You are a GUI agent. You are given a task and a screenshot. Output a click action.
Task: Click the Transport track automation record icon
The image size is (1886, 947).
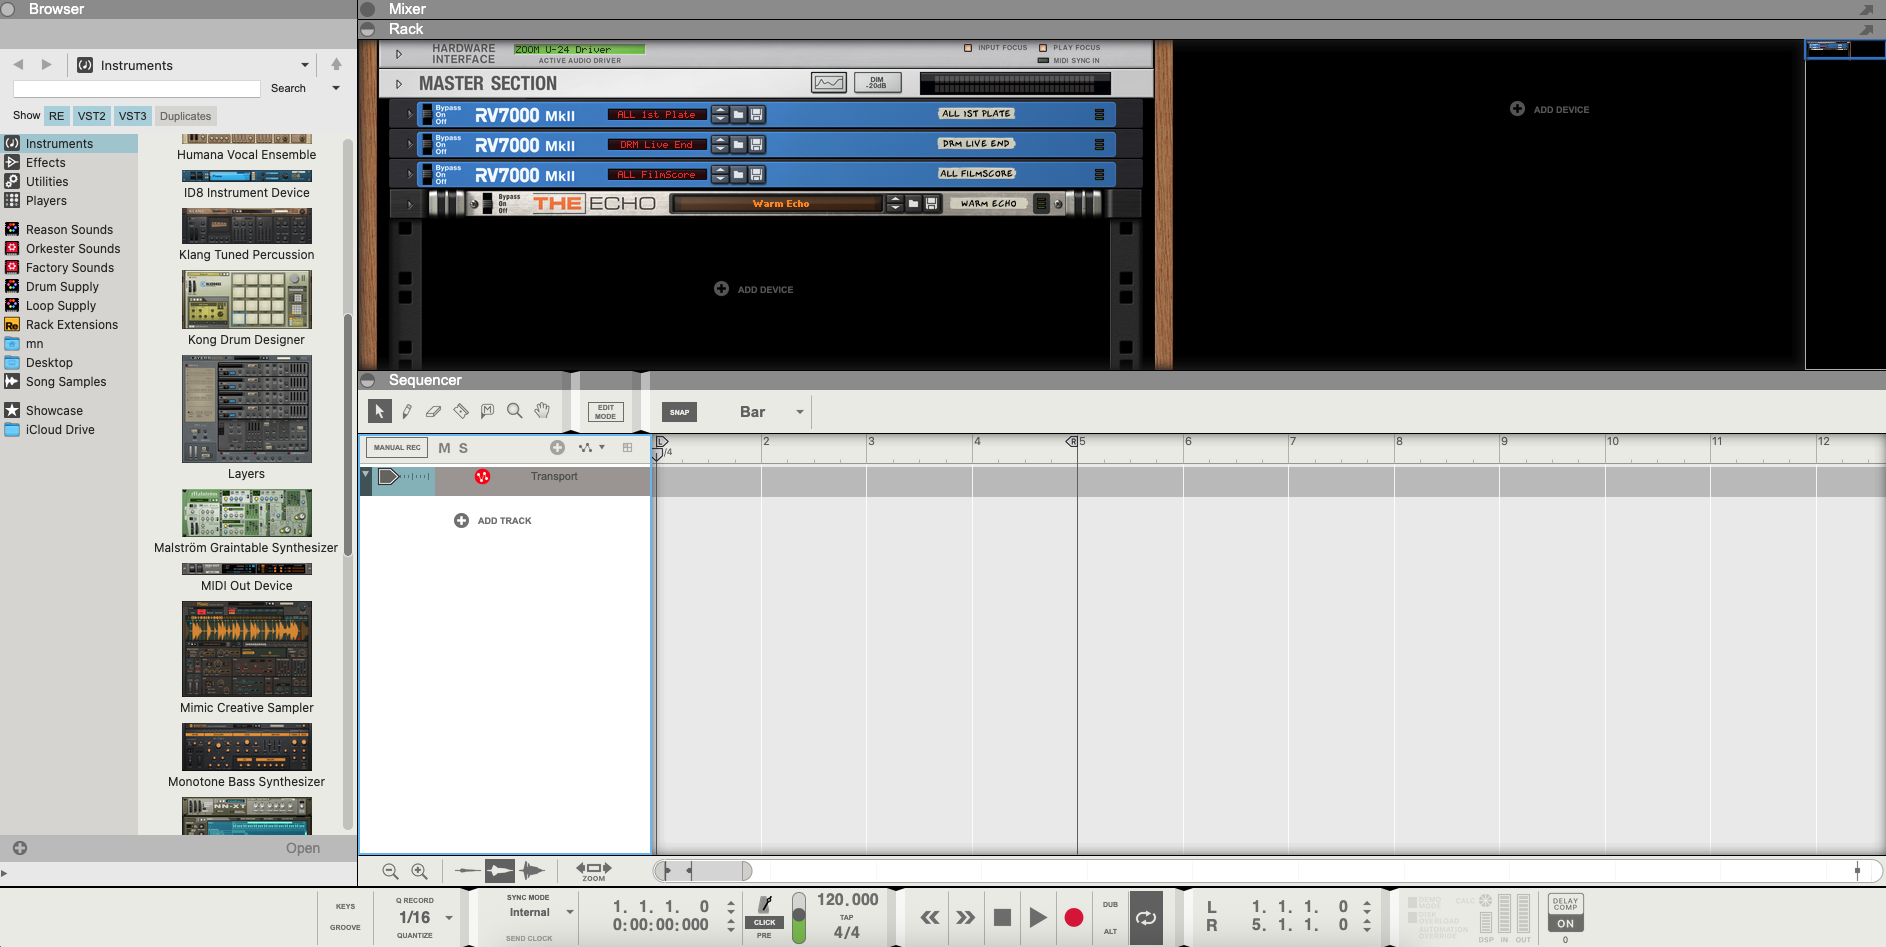(x=482, y=477)
